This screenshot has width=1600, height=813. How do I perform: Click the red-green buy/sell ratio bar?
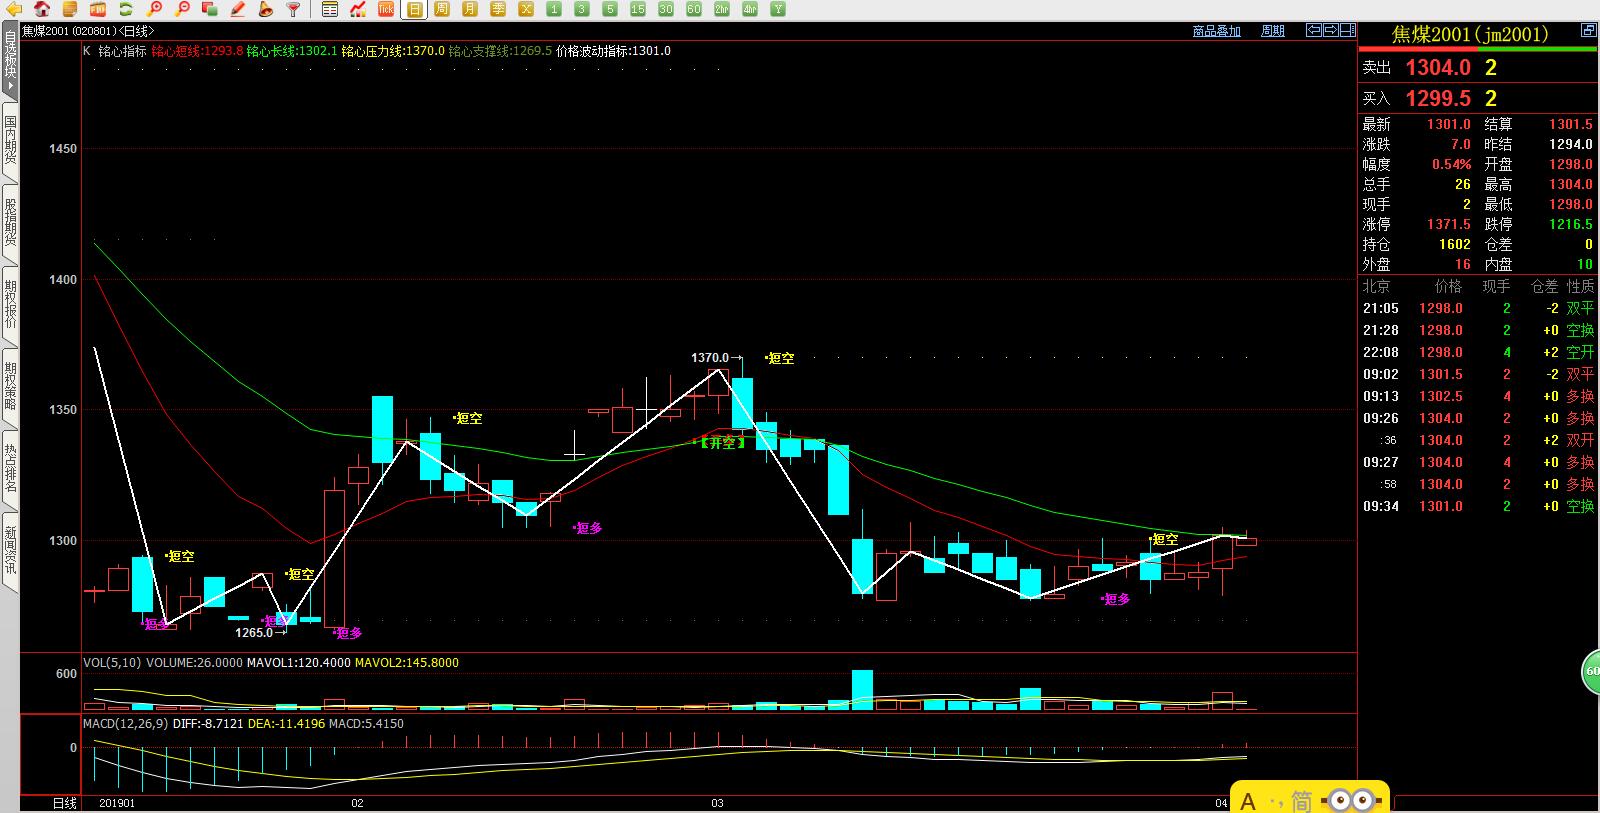point(1478,50)
